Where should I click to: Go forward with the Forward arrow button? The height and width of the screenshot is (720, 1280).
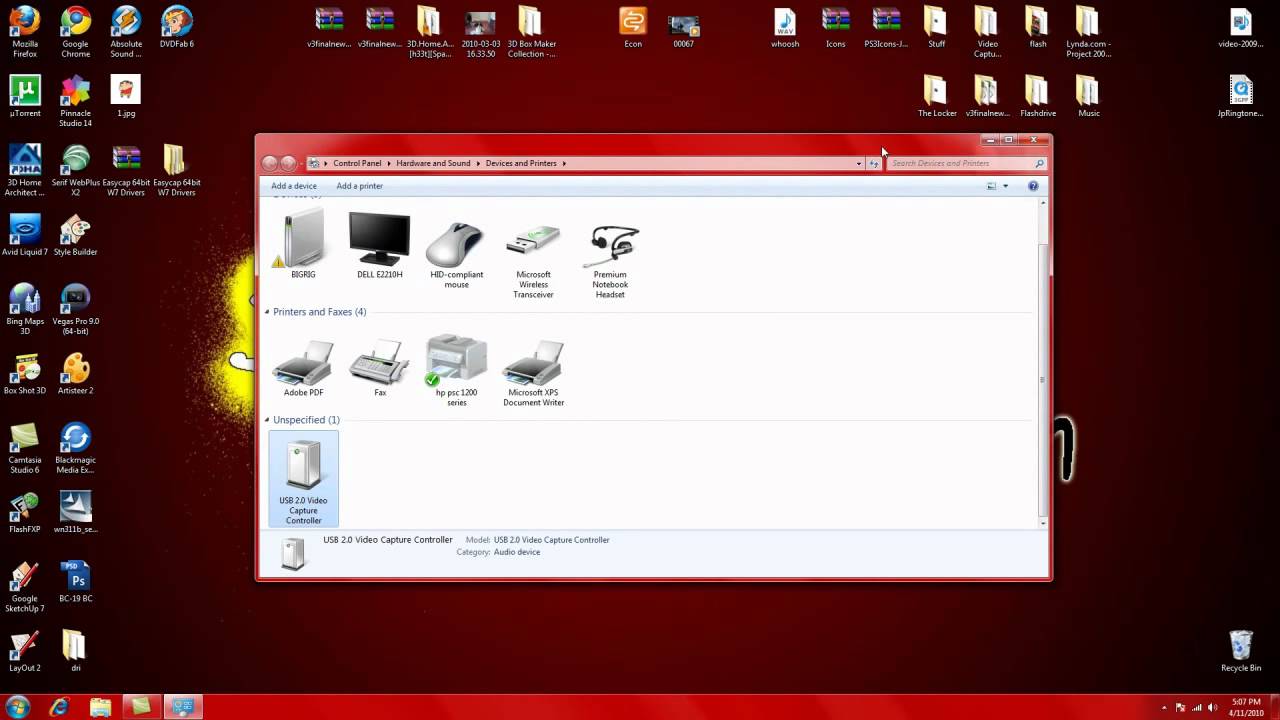click(x=289, y=163)
